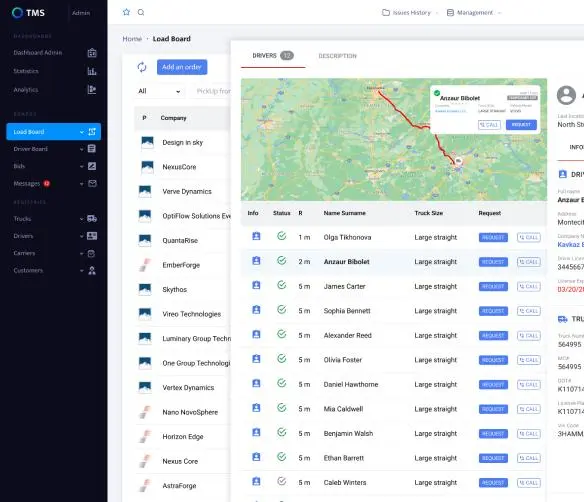Image resolution: width=584 pixels, height=502 pixels.
Task: Open info badge icon for Mia Caldwell
Action: tap(256, 408)
